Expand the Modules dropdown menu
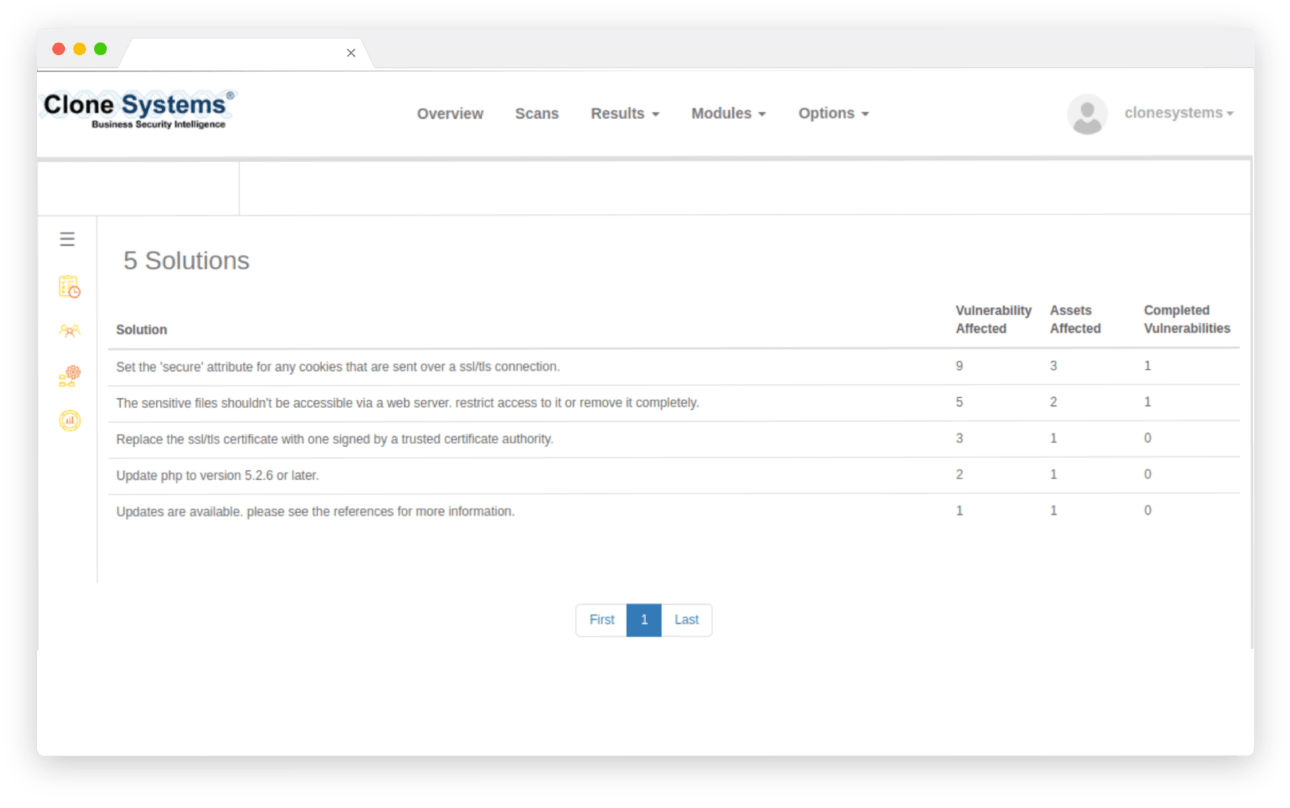The width and height of the screenshot is (1290, 808). click(728, 114)
